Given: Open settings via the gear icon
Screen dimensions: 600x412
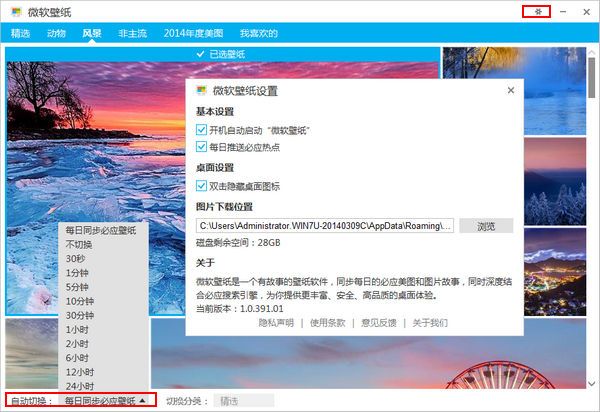Looking at the screenshot, I should [x=538, y=12].
